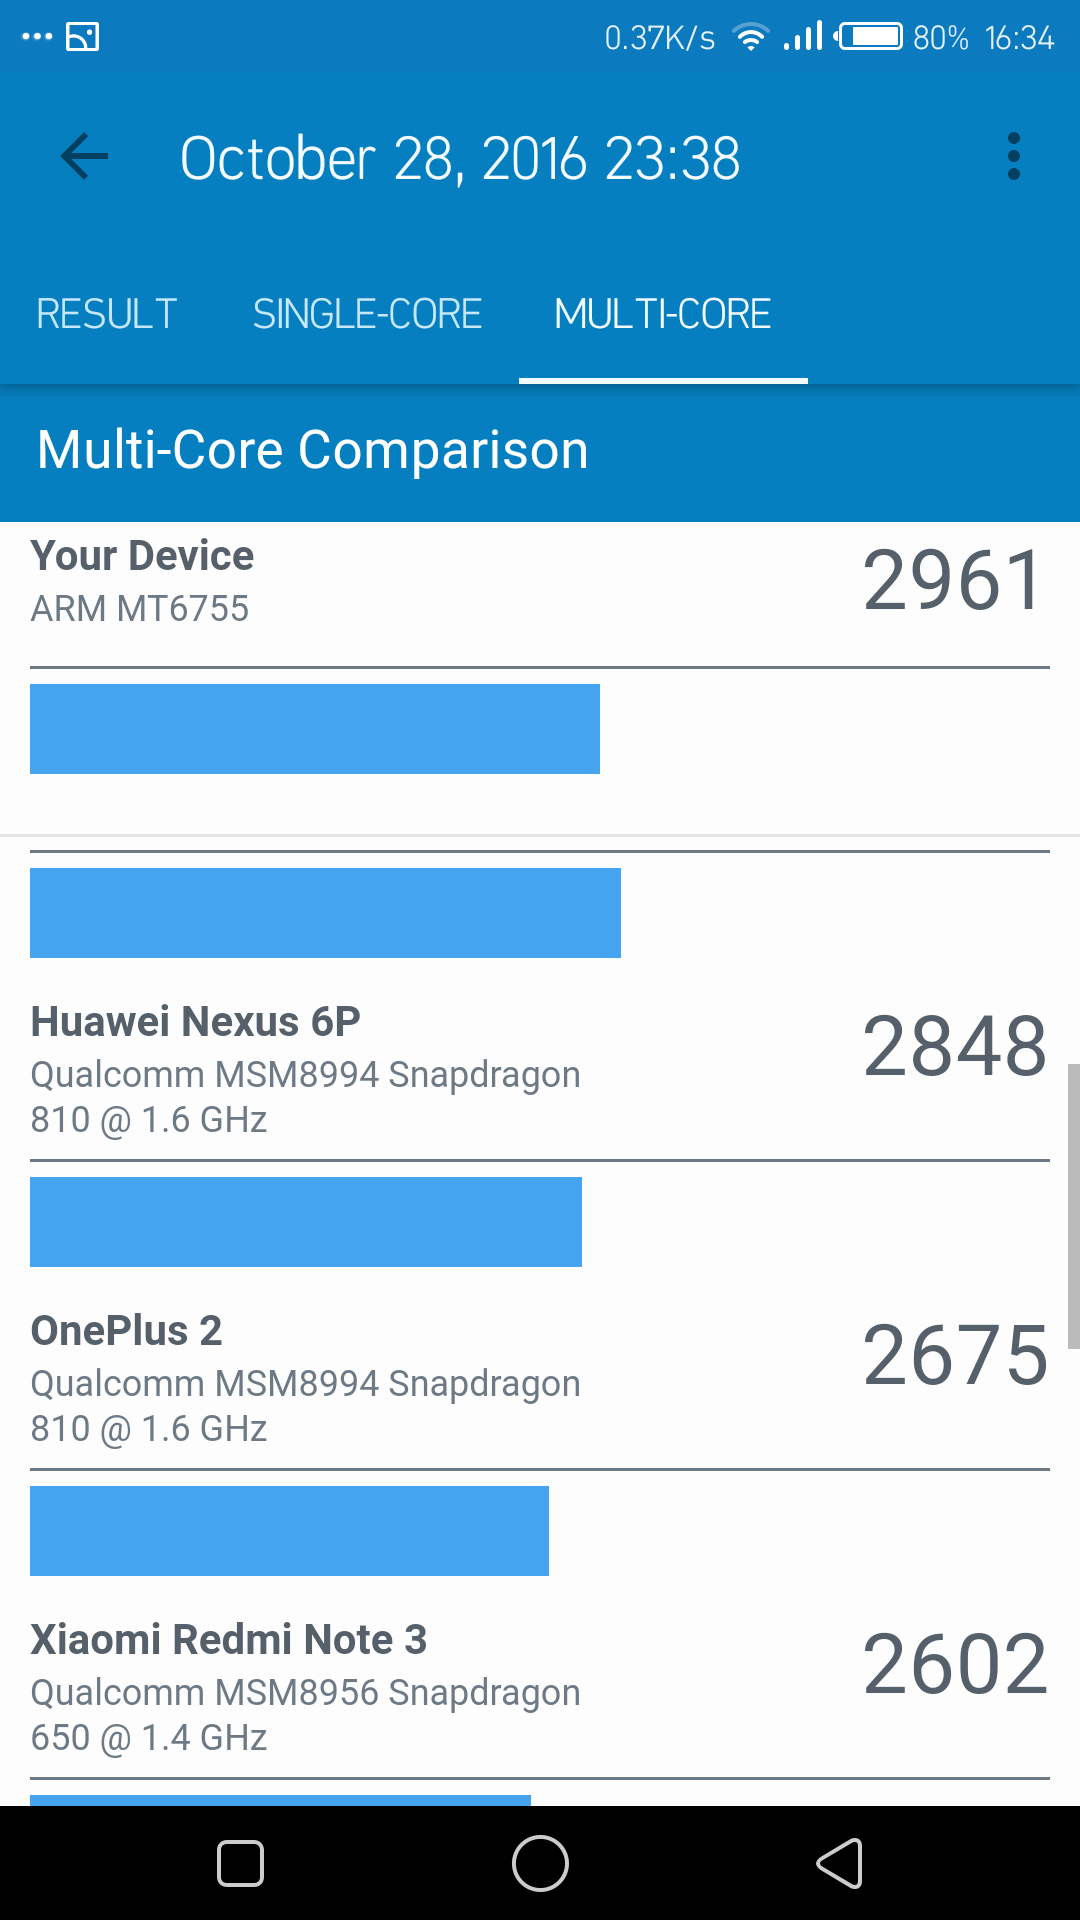Select the OnePlus 2 comparison entry

540,1378
